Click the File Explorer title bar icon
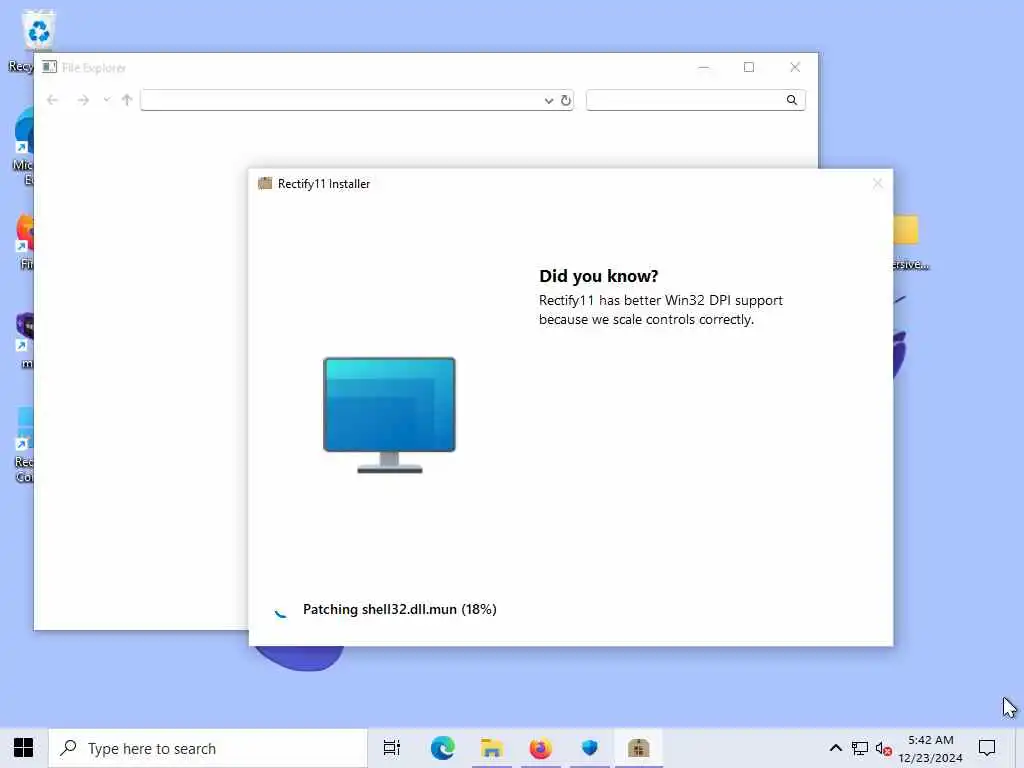This screenshot has width=1024, height=768. pyautogui.click(x=50, y=67)
